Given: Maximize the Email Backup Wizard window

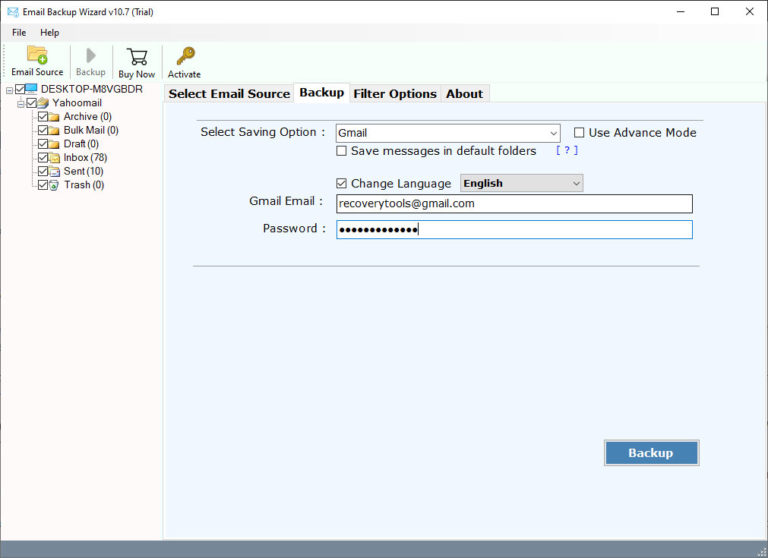Looking at the screenshot, I should (715, 12).
